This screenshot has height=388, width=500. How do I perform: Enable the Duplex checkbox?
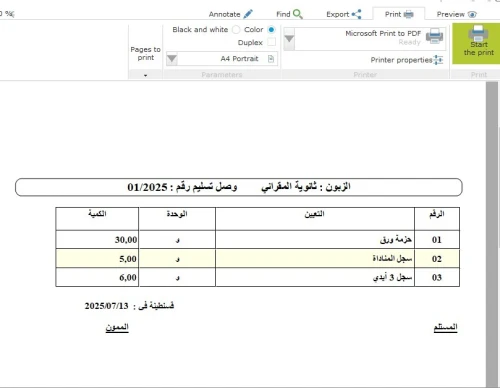click(x=272, y=42)
